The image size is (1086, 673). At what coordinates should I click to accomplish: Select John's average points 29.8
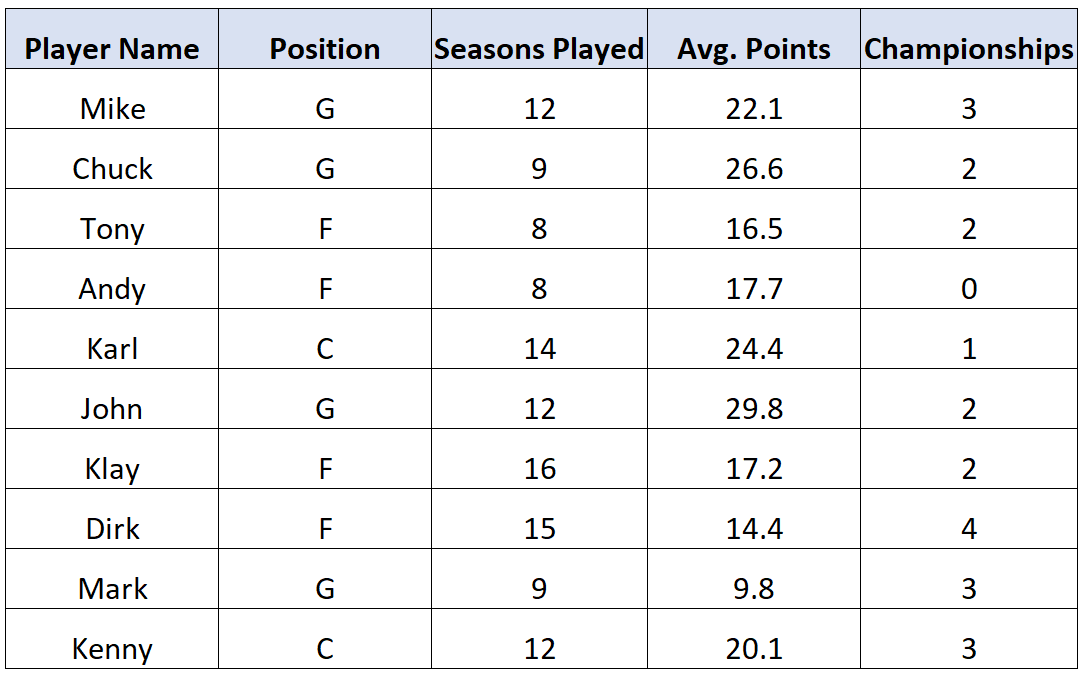click(754, 399)
